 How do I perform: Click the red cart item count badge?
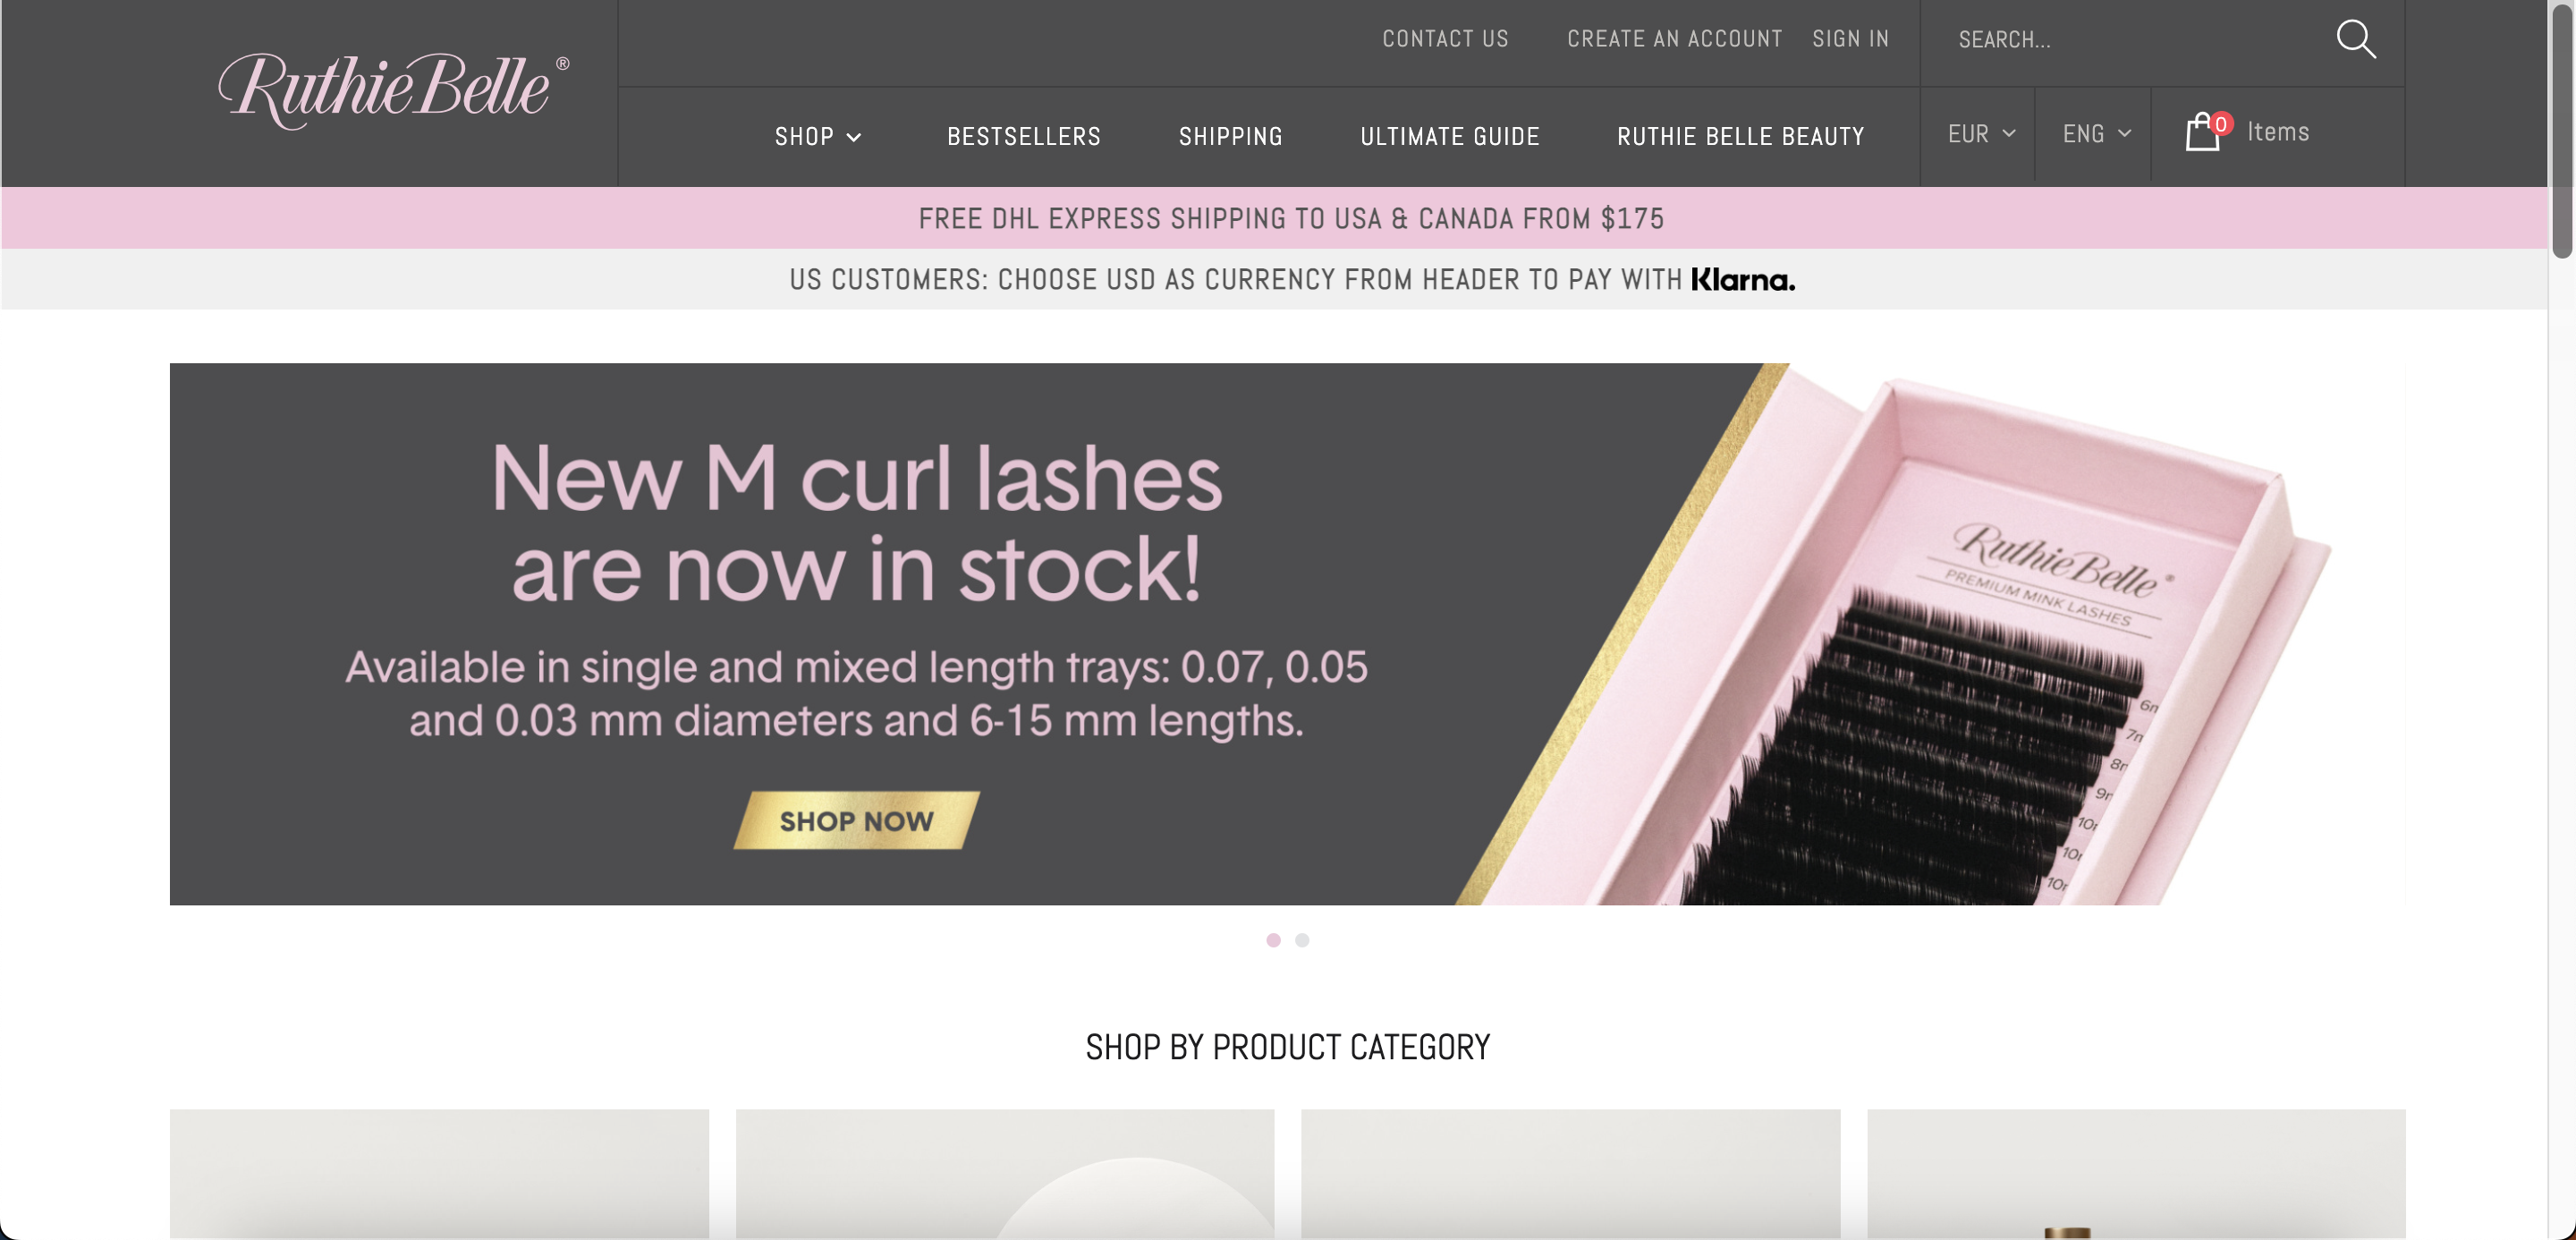[x=2221, y=124]
